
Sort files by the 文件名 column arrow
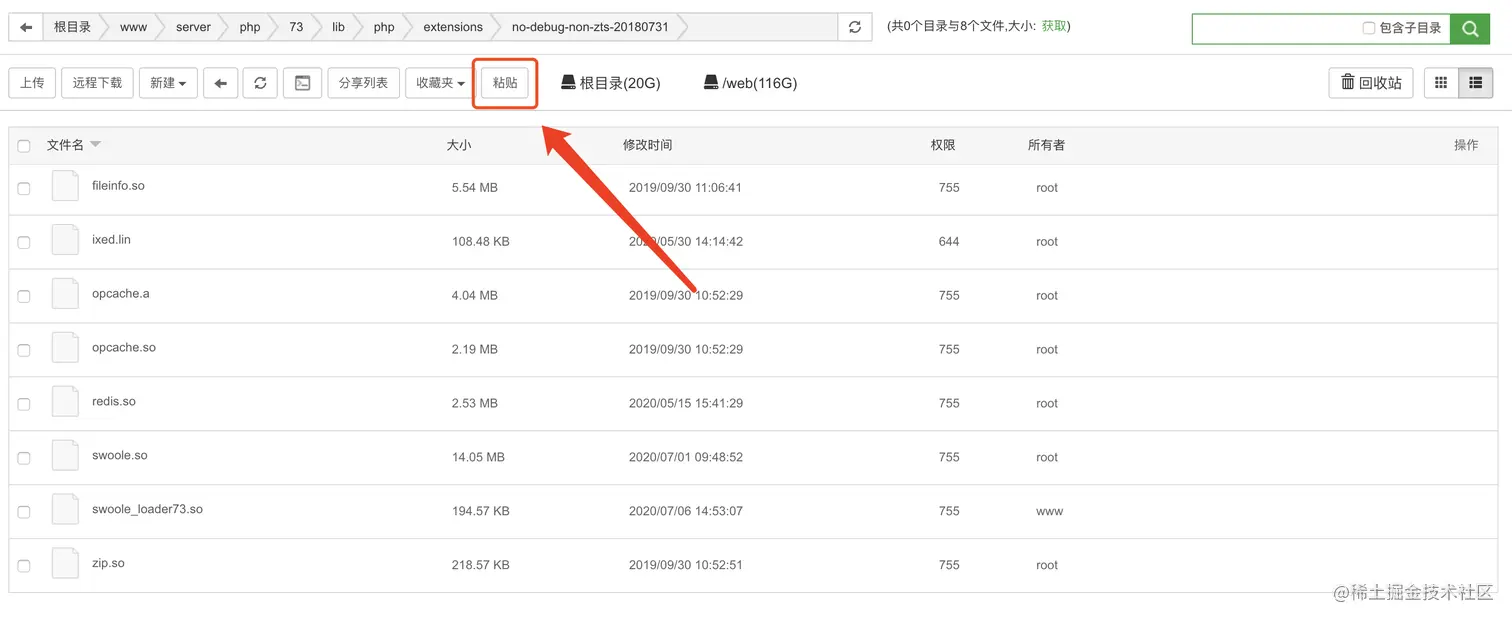[x=96, y=145]
